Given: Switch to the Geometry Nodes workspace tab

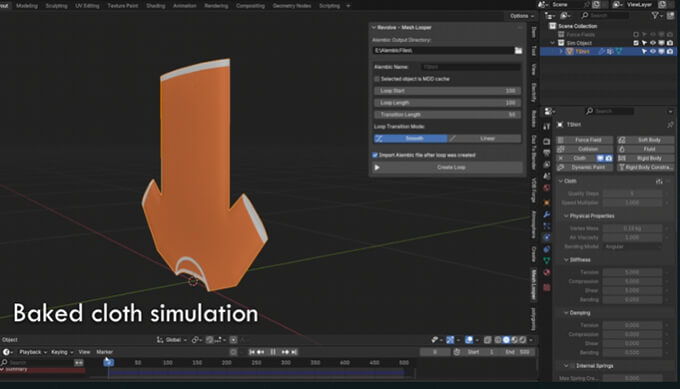Looking at the screenshot, I should 292,6.
